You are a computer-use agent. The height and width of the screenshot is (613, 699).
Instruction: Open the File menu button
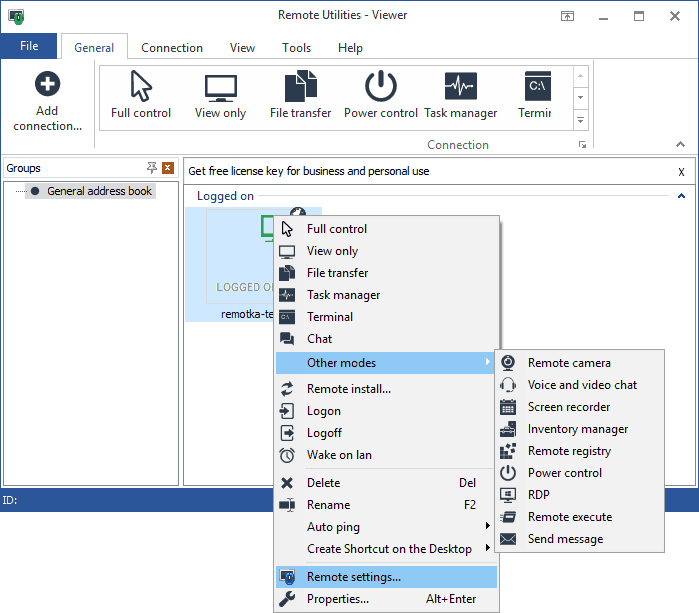tap(29, 46)
